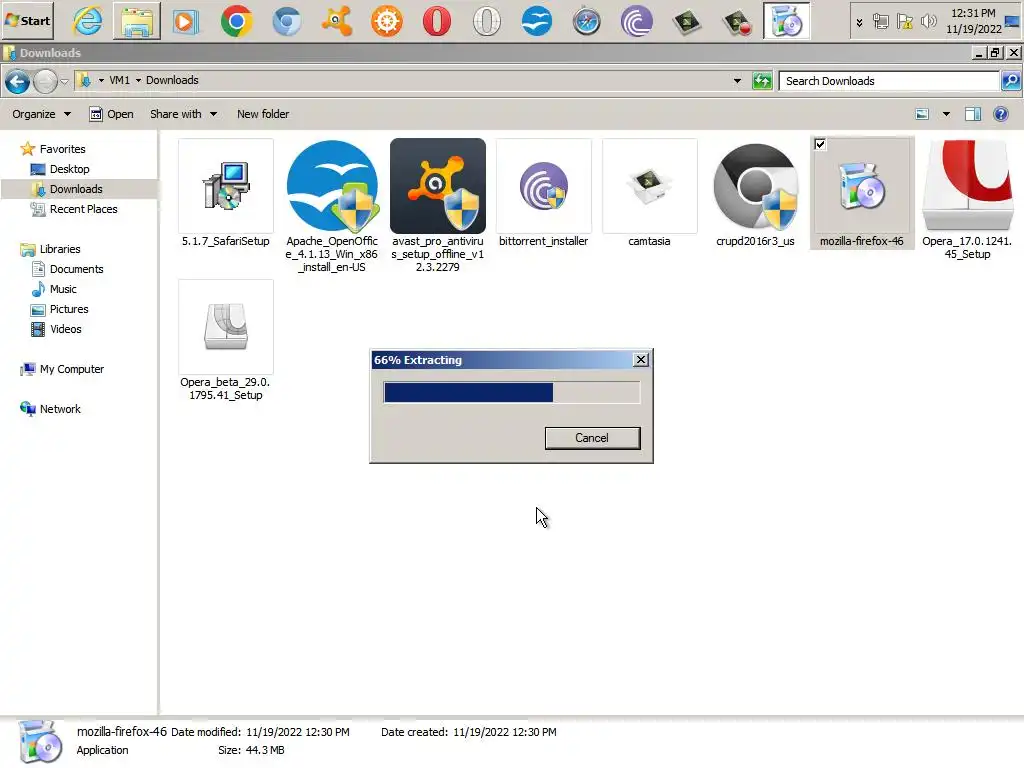Open BitTorrent purple swirl taskbar icon

click(637, 21)
